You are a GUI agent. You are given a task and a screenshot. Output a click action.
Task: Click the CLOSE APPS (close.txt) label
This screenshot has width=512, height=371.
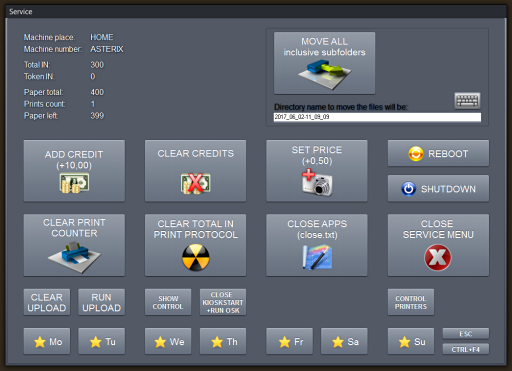[317, 229]
